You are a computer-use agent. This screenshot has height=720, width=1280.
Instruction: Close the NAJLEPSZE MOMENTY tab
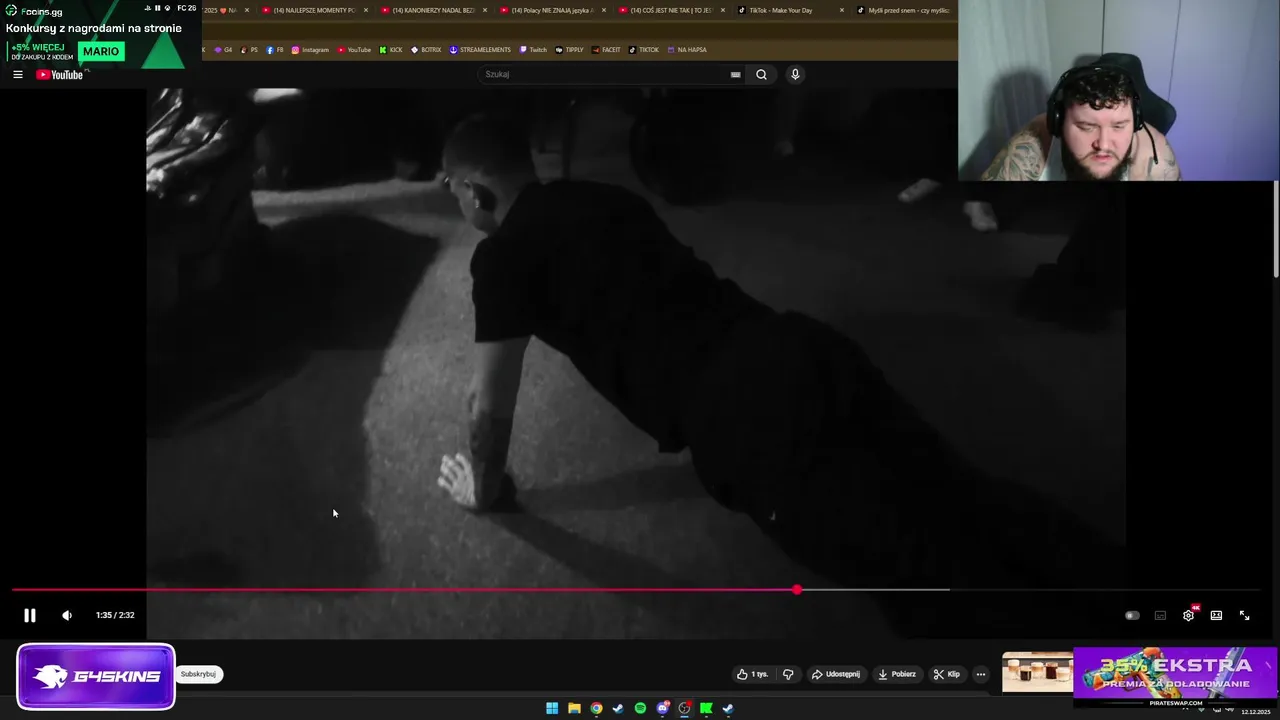366,10
